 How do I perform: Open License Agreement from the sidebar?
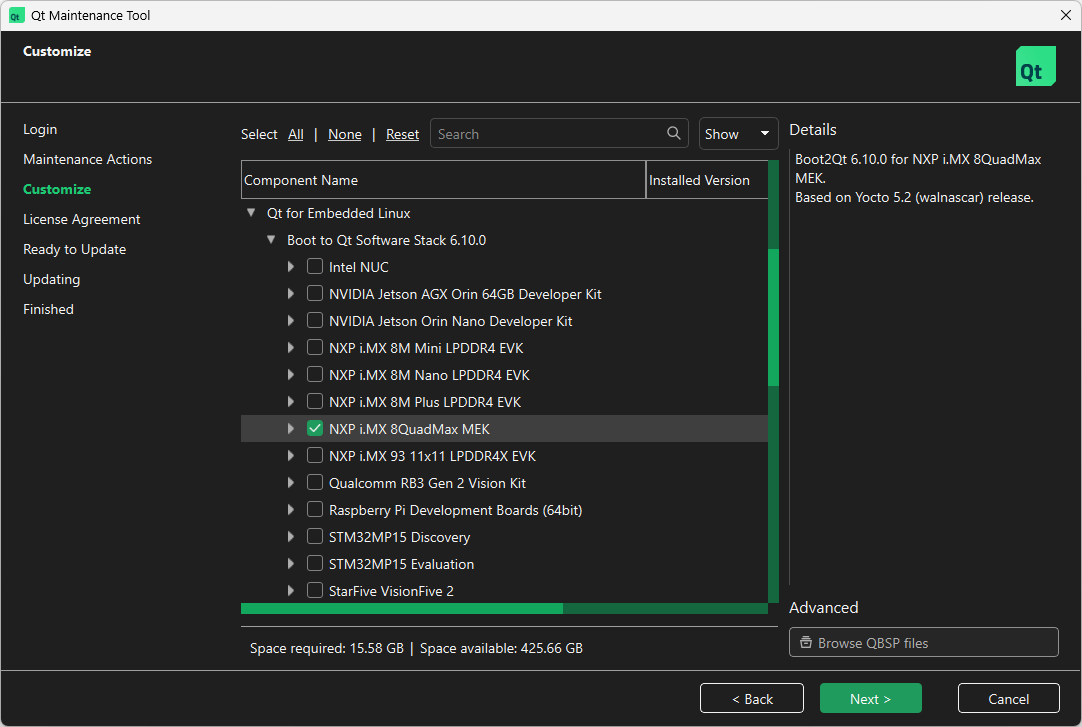pos(81,218)
